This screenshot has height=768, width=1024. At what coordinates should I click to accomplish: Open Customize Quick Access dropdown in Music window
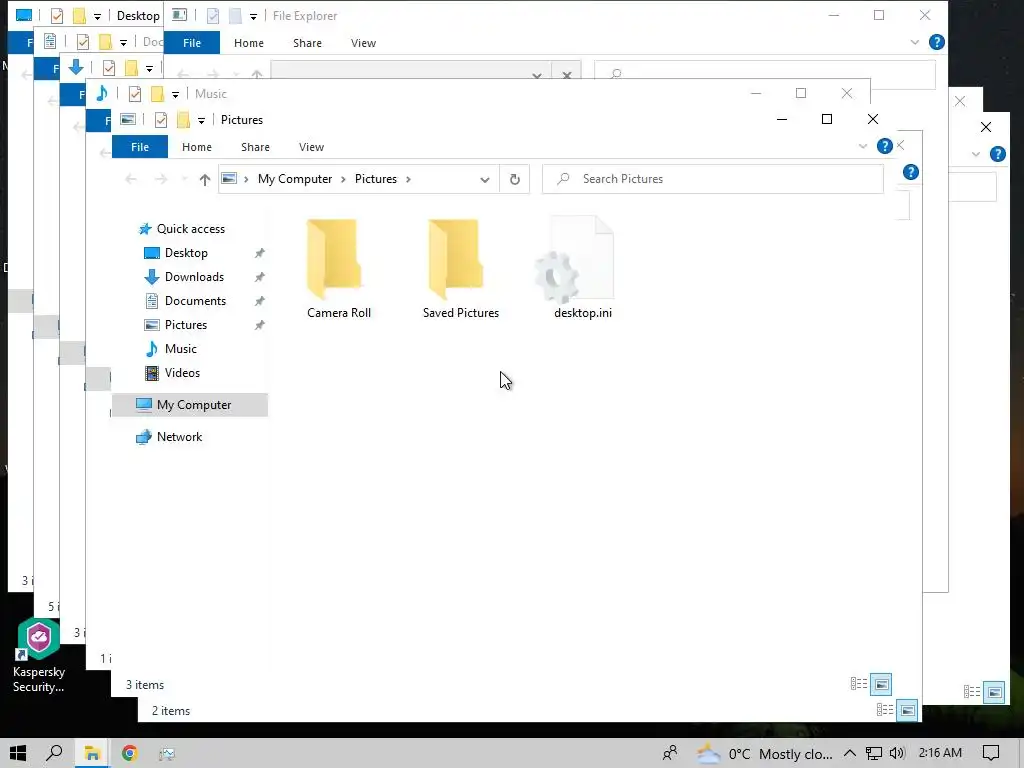tap(175, 95)
